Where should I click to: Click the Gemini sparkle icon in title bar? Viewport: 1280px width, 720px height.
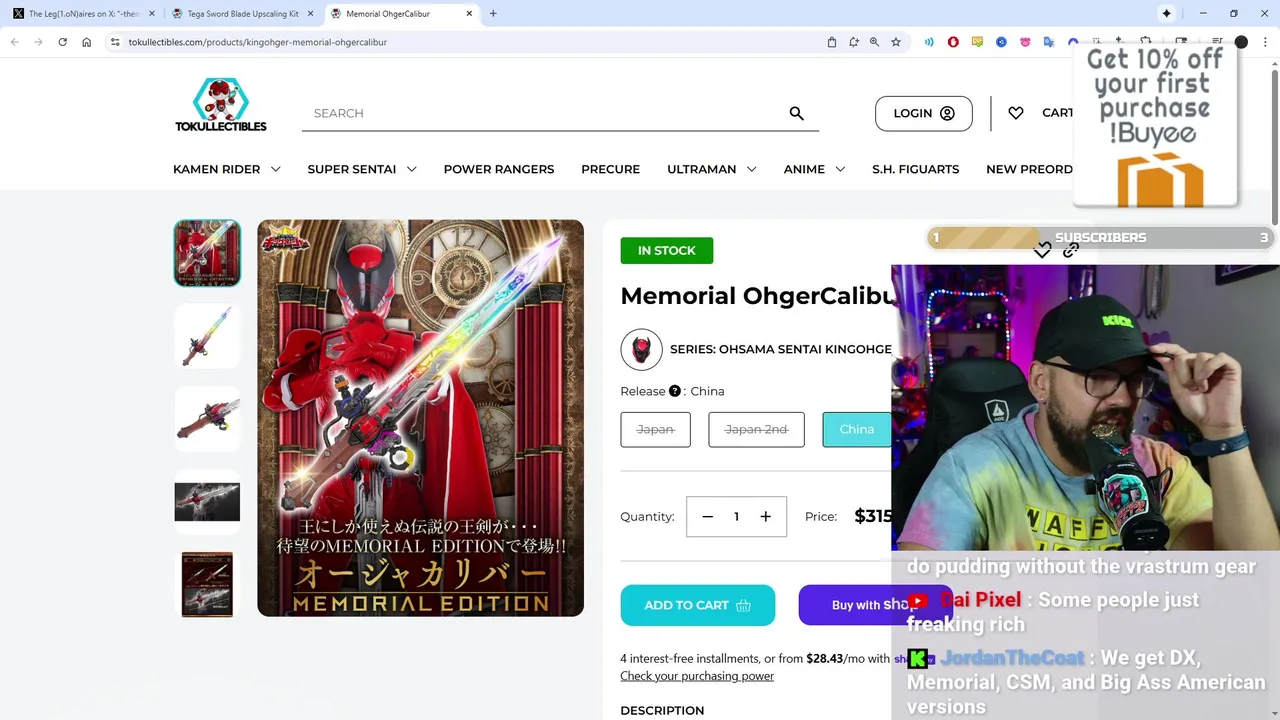(x=1166, y=13)
